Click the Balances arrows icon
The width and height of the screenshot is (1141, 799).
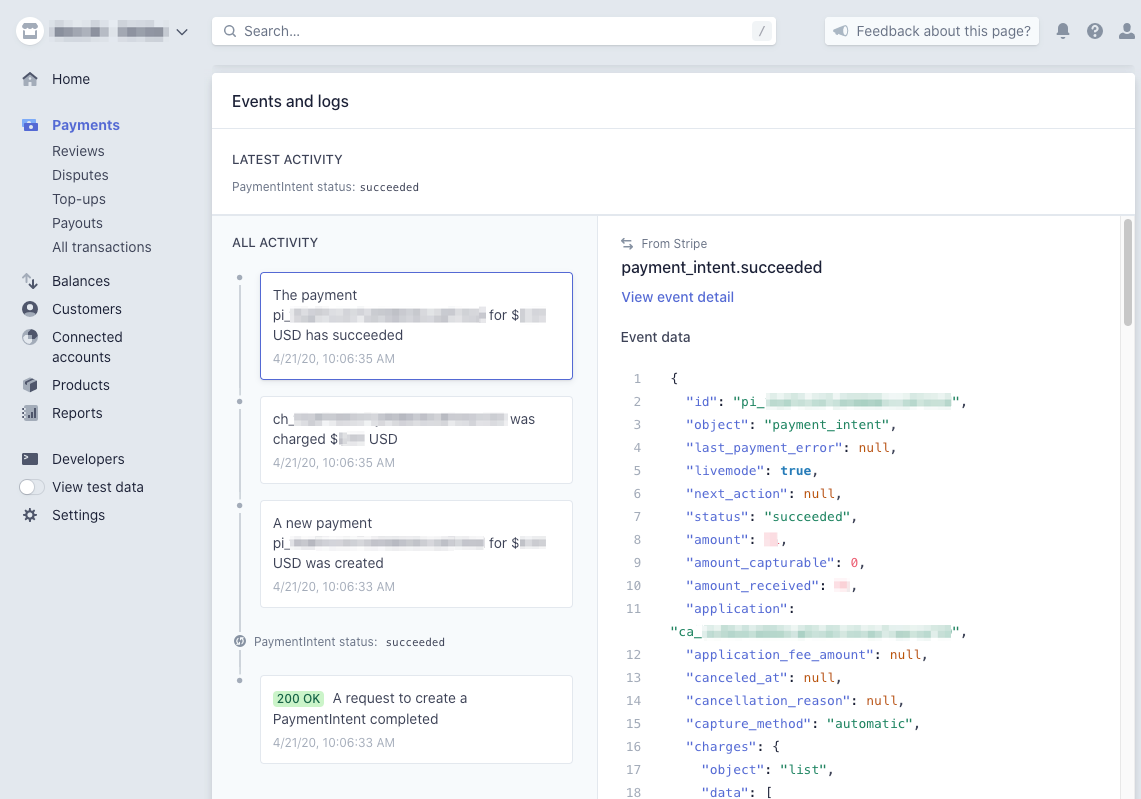tap(30, 281)
